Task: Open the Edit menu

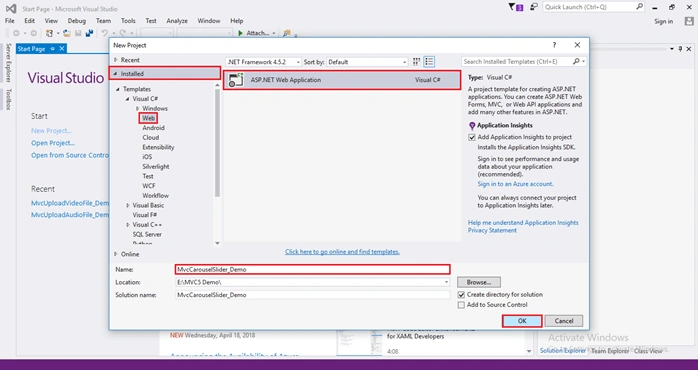Action: click(29, 21)
